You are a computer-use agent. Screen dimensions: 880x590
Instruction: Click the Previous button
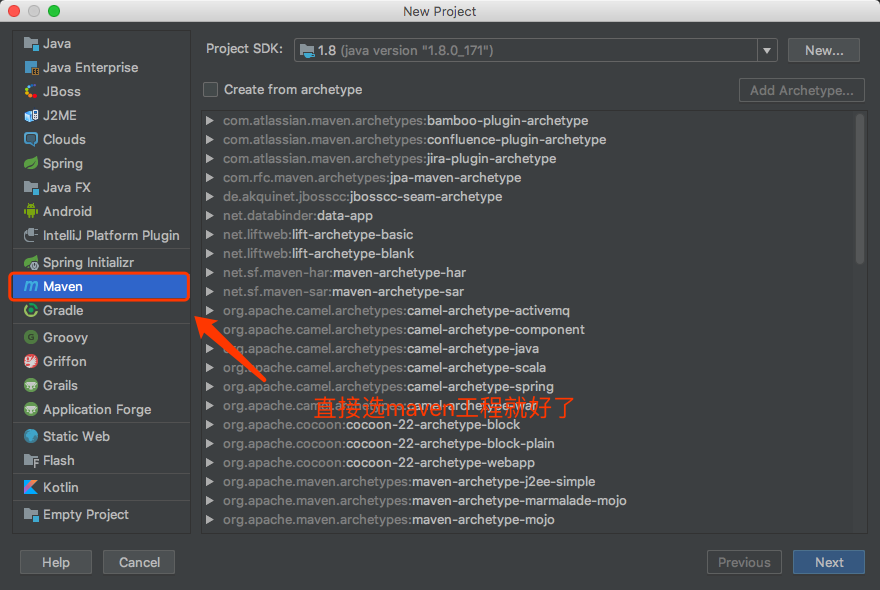(x=744, y=562)
